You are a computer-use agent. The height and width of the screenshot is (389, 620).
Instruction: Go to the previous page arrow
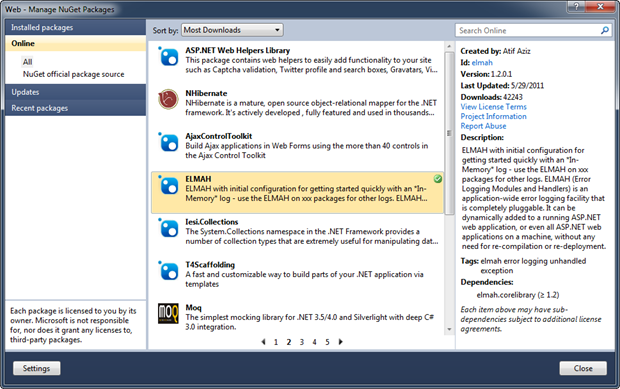pos(263,342)
